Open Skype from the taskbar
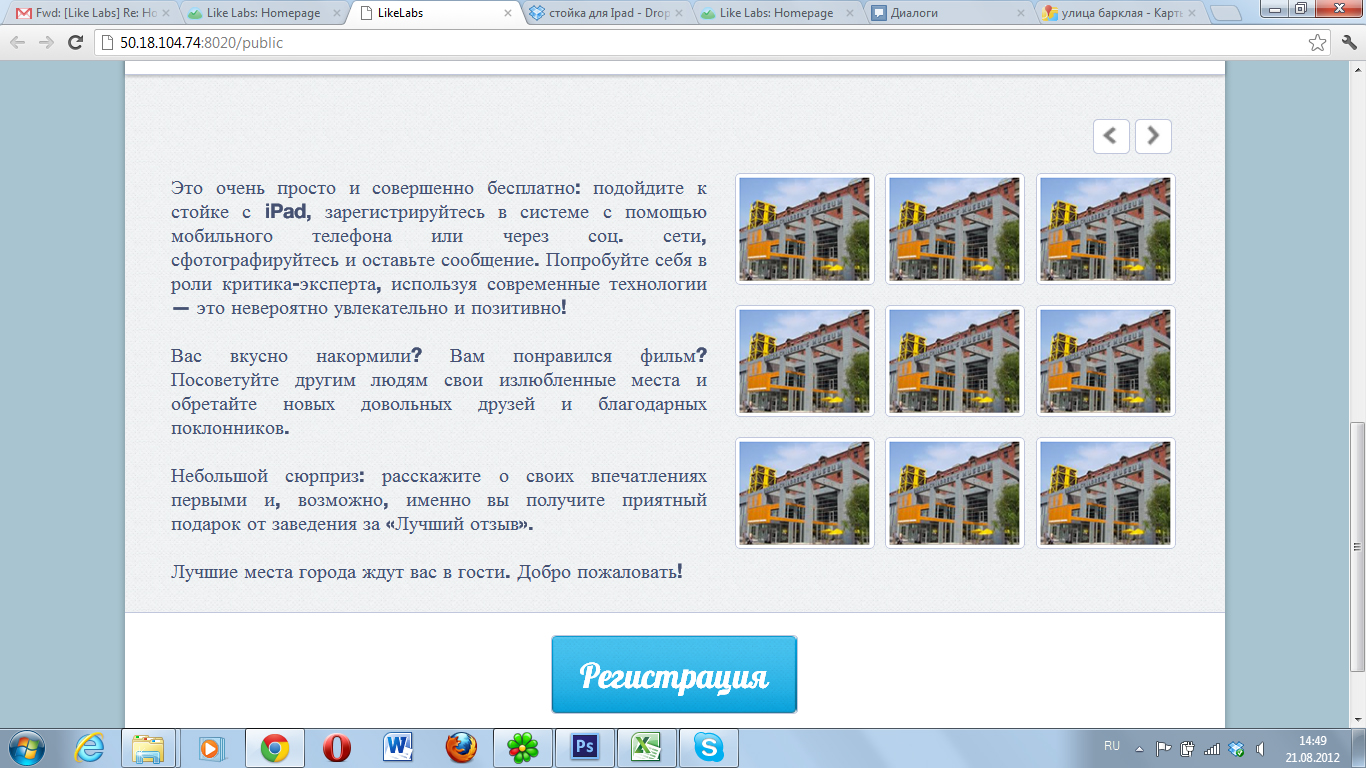 click(709, 748)
